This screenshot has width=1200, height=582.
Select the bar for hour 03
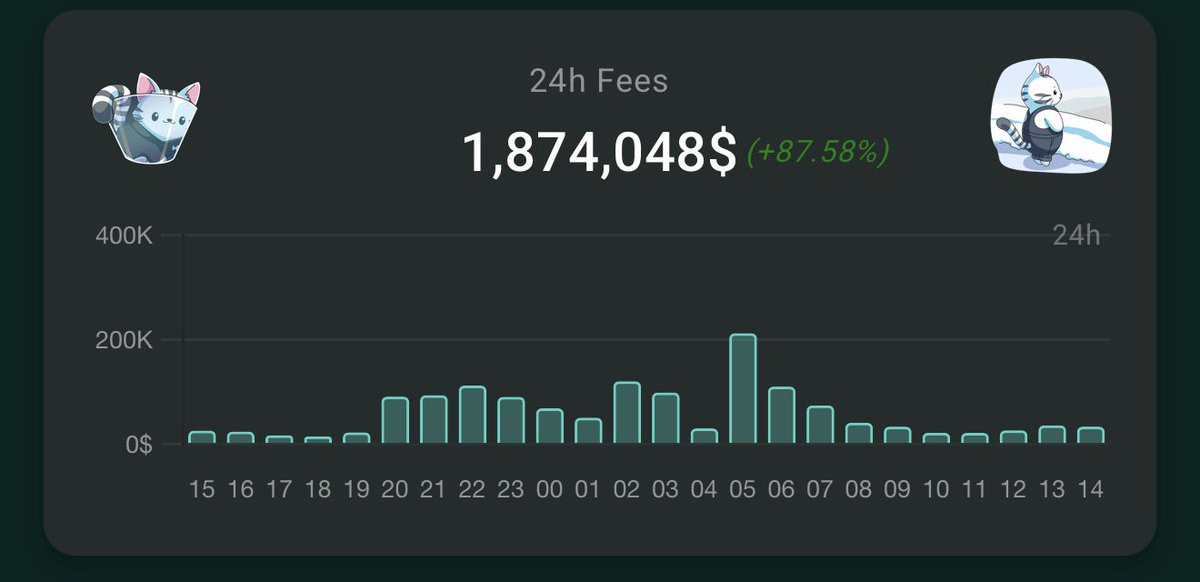click(666, 419)
